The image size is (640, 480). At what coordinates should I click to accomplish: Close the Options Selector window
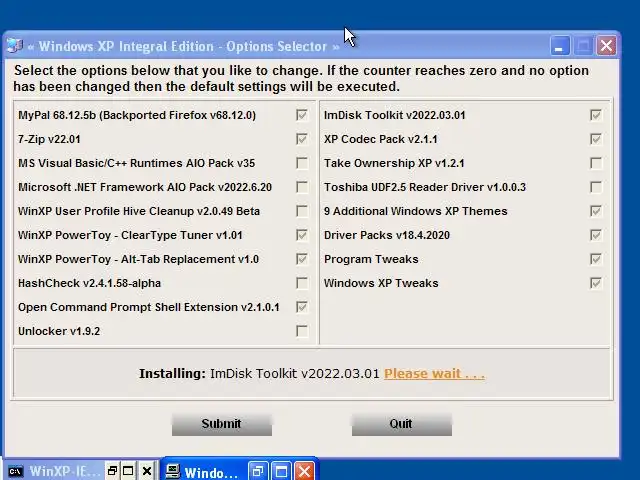606,46
